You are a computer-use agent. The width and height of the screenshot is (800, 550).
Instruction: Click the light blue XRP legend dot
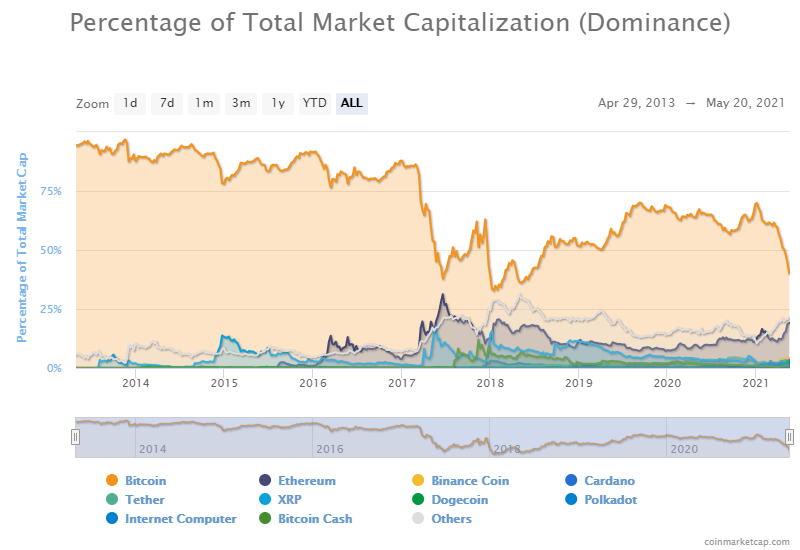coord(265,500)
